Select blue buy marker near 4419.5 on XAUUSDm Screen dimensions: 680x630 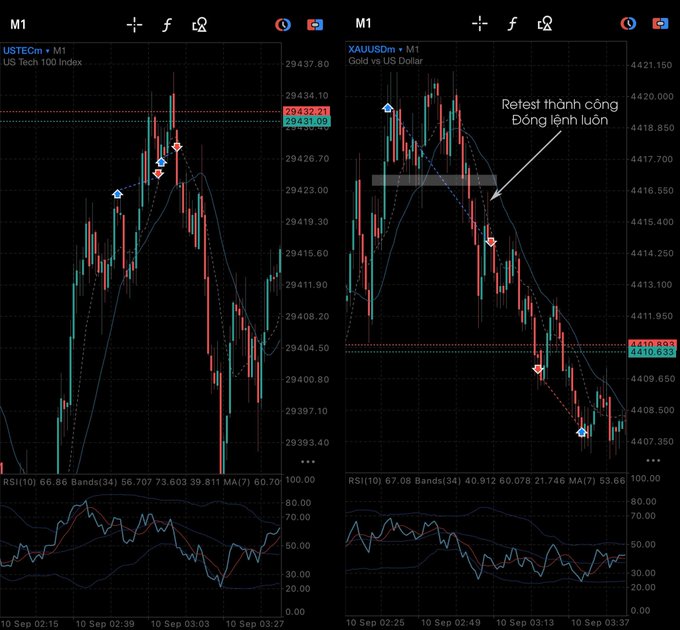pos(388,108)
